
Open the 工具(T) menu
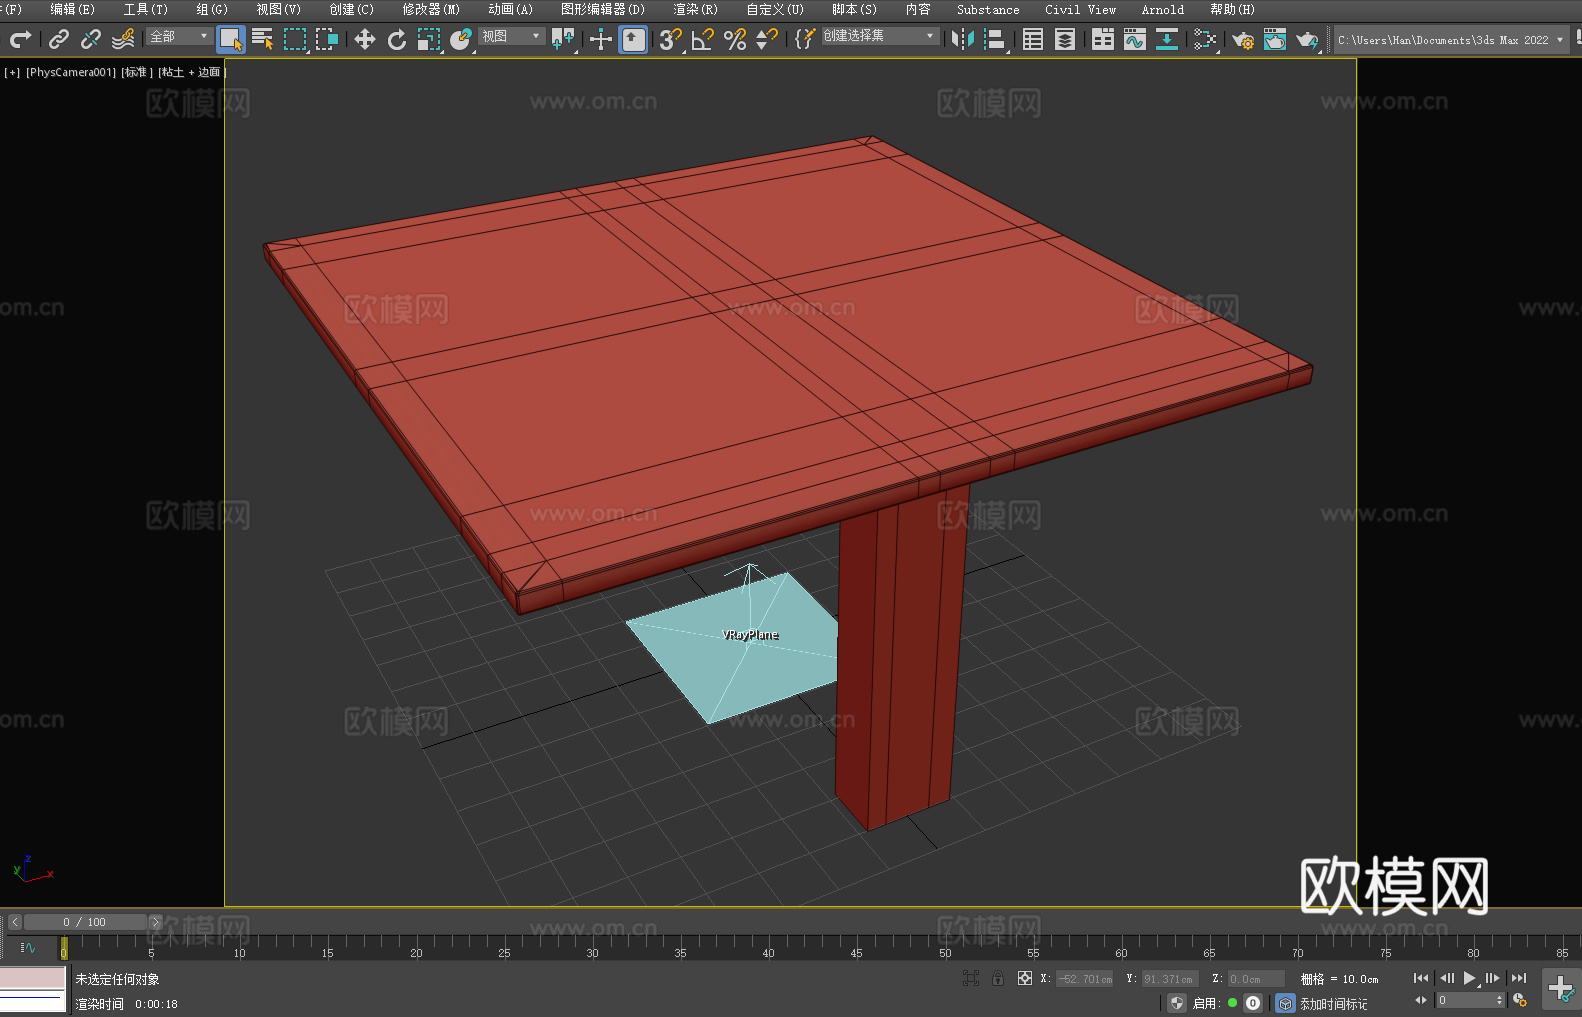[145, 9]
